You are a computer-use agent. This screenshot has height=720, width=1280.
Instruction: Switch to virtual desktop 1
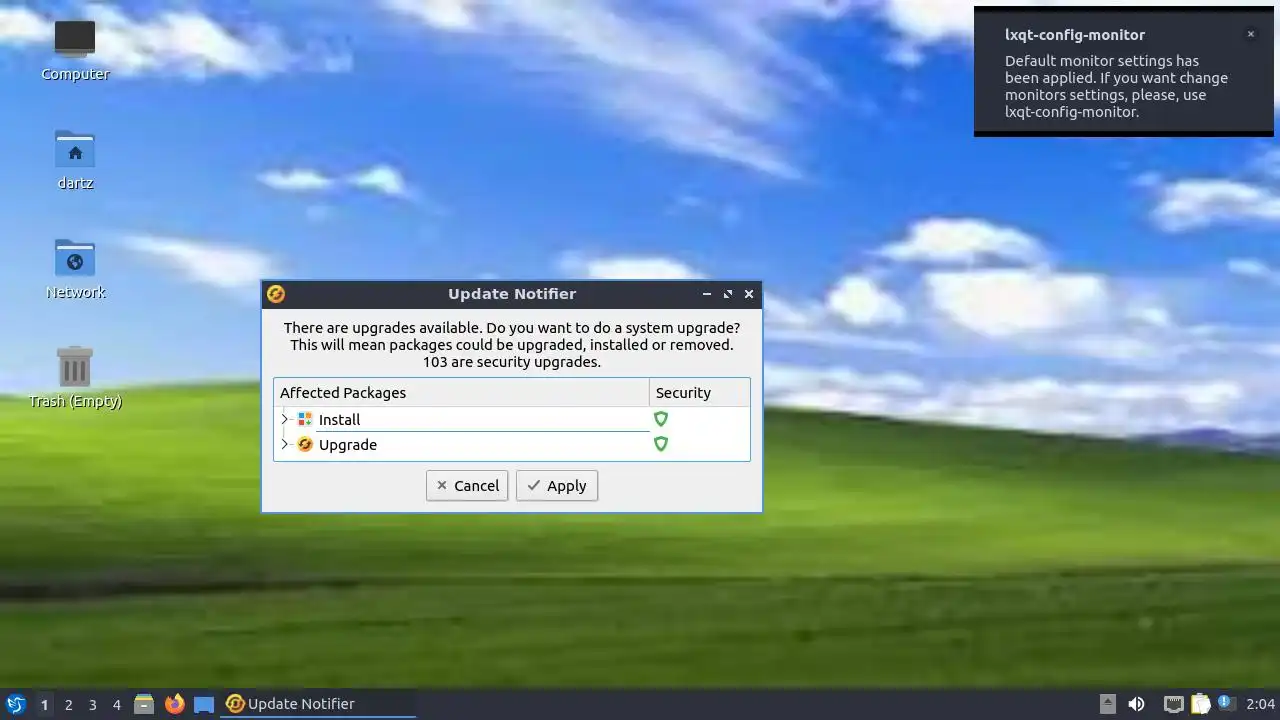[x=44, y=704]
